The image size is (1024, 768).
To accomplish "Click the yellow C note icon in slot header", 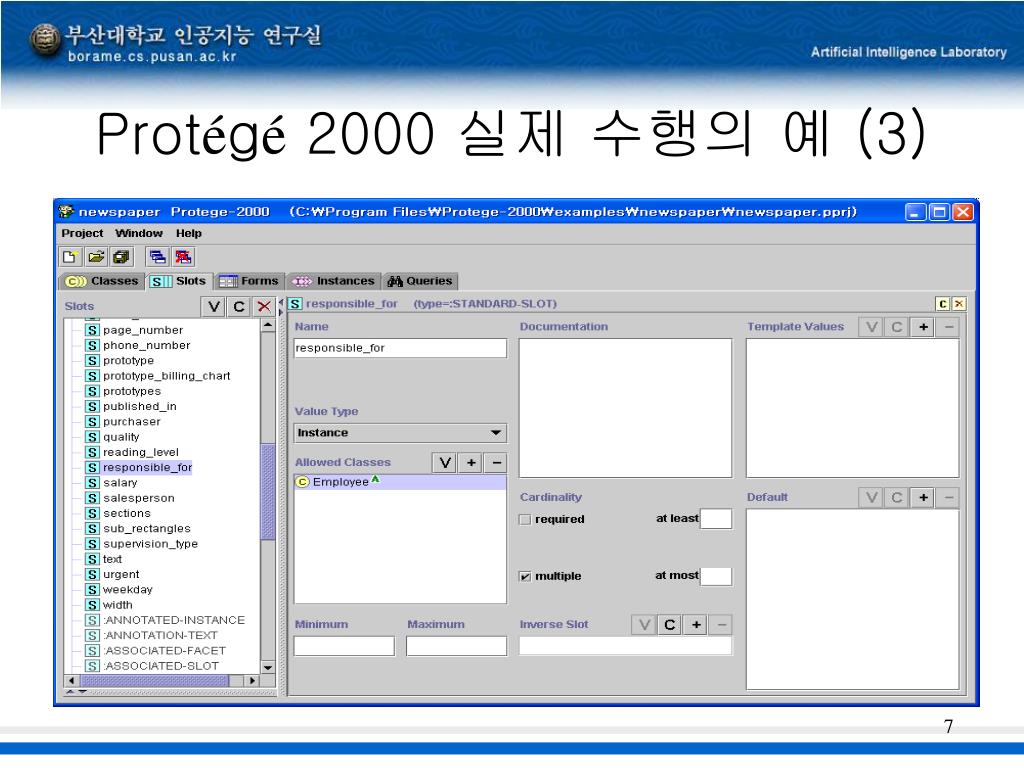I will (x=942, y=304).
